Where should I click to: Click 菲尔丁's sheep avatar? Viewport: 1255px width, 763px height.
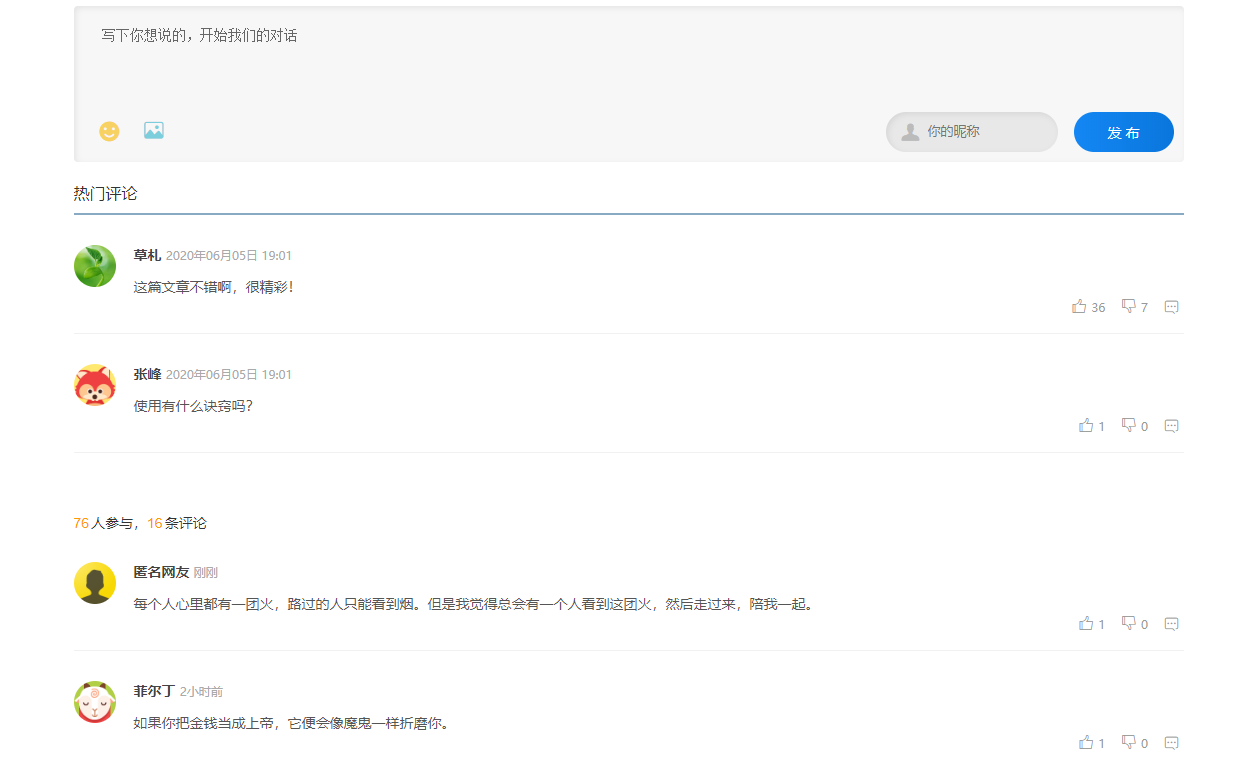pyautogui.click(x=95, y=702)
